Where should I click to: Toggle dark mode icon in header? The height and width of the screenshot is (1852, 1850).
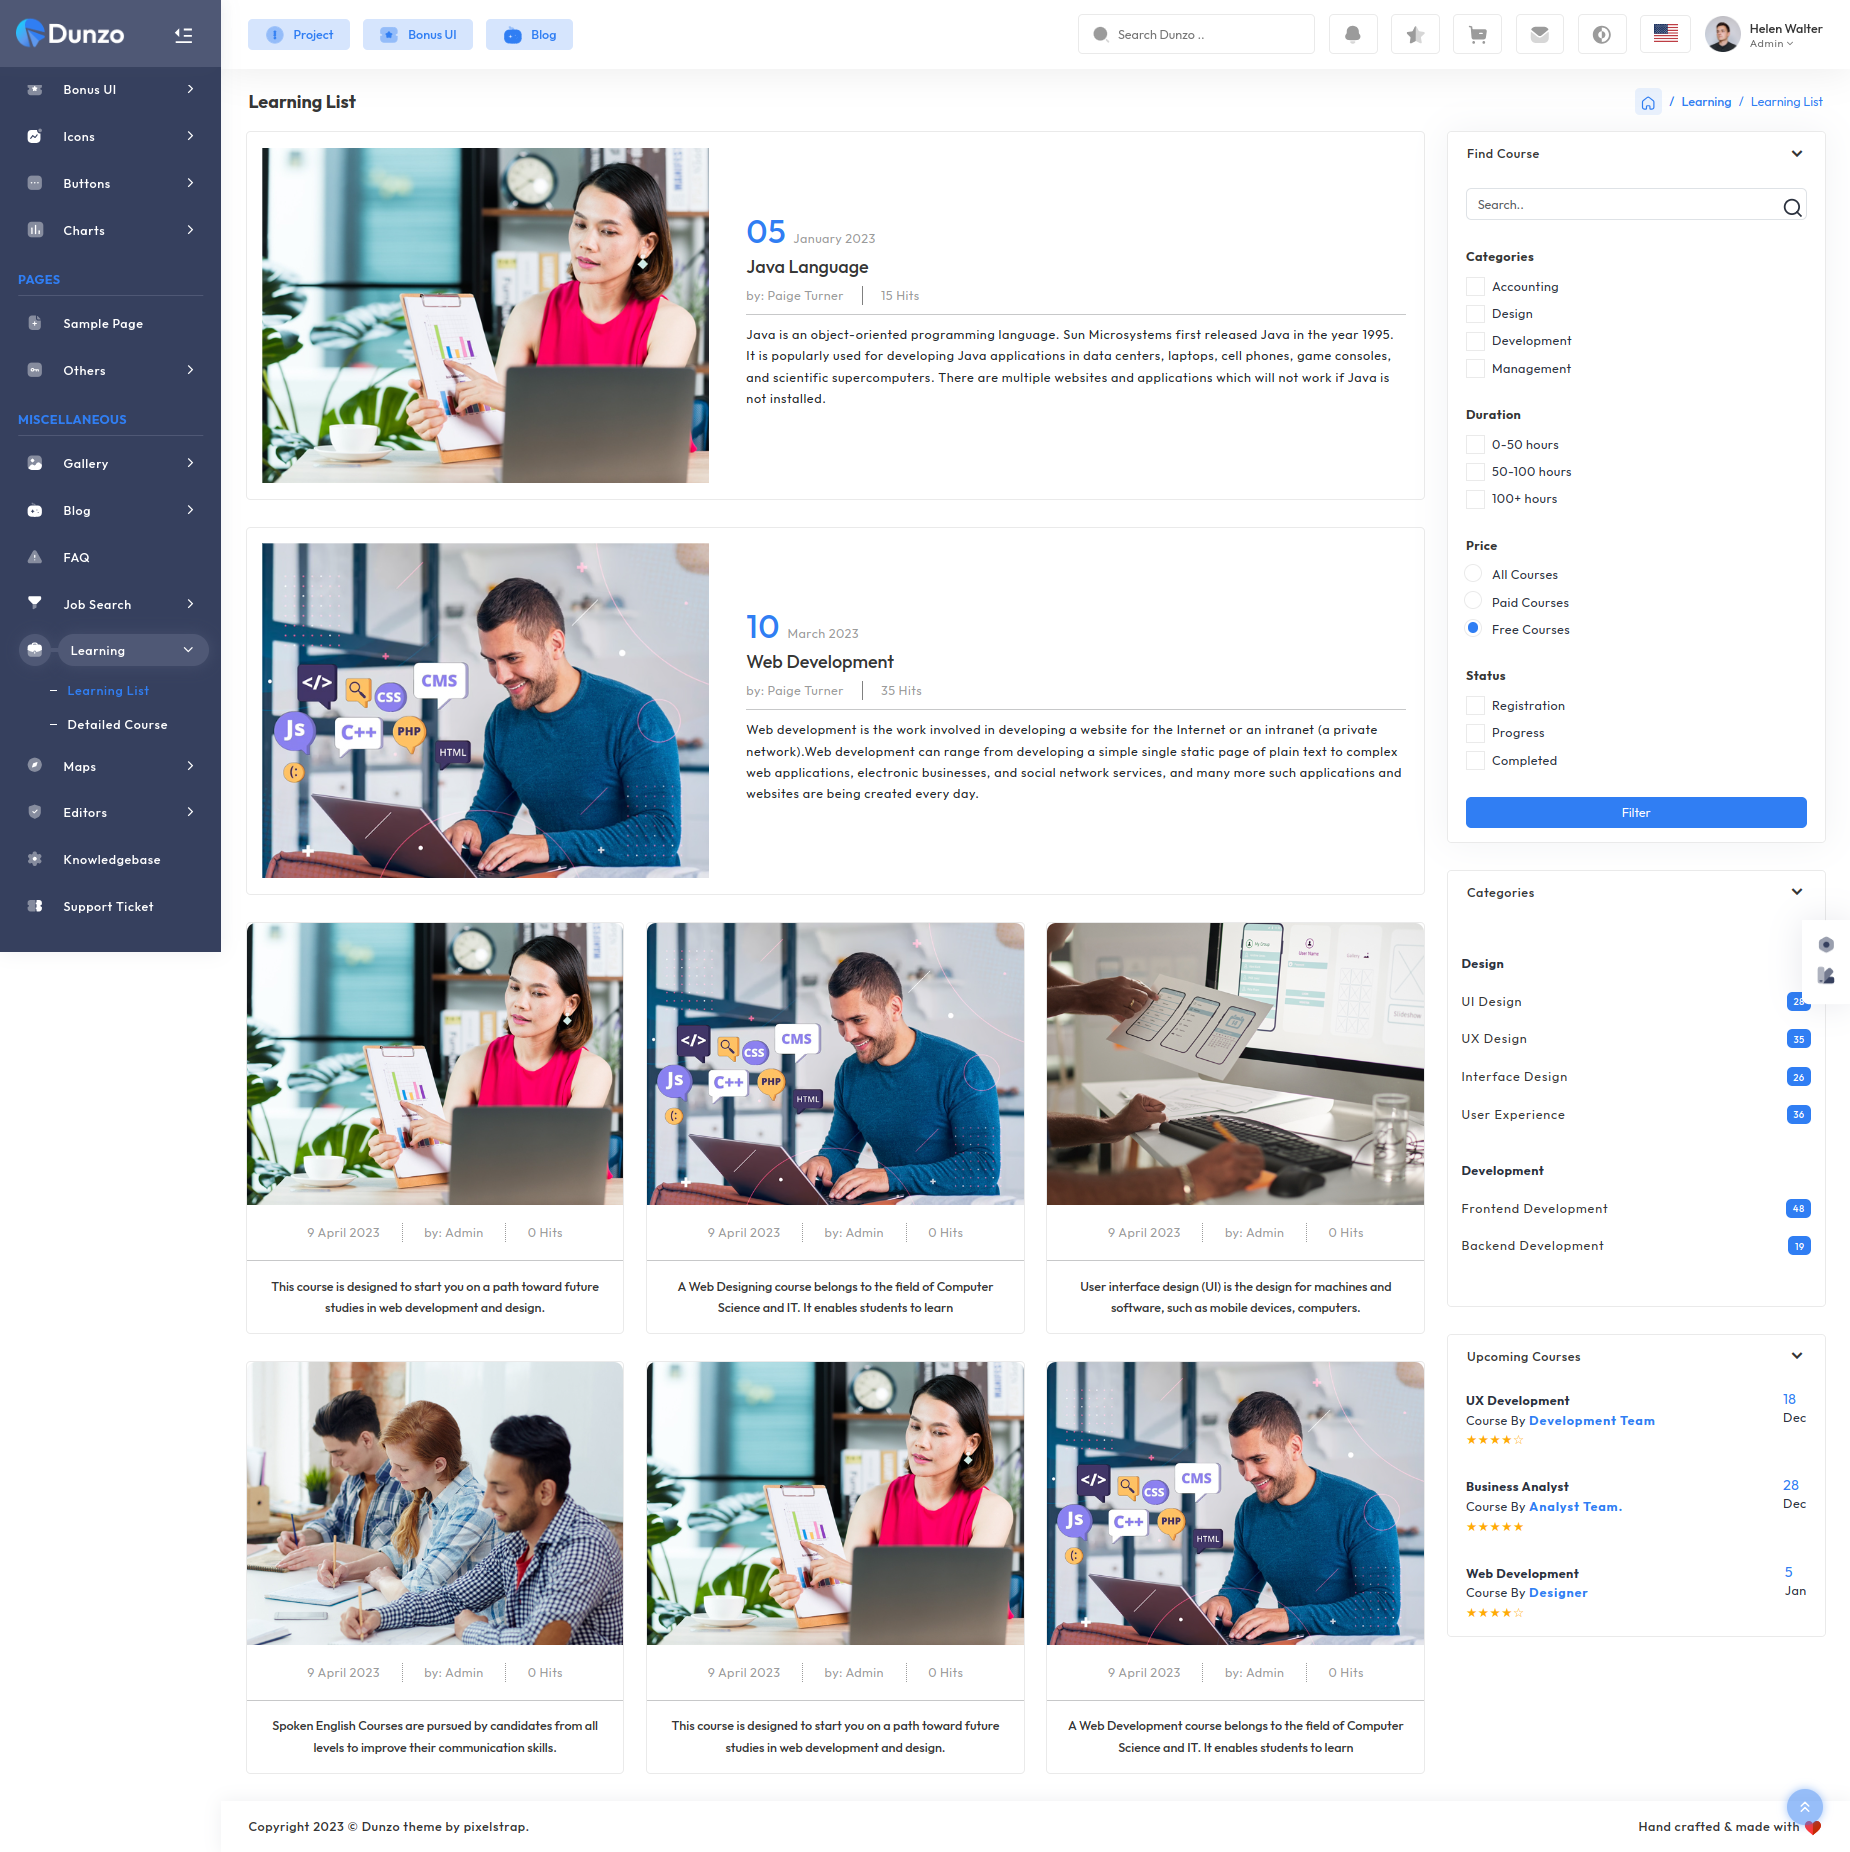pos(1601,35)
